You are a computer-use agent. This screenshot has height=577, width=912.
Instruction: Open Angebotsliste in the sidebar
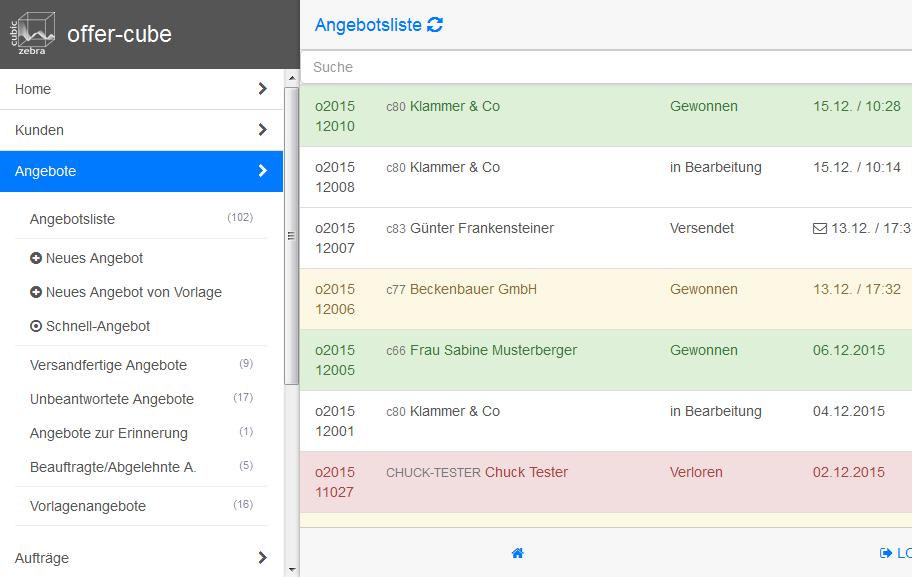point(72,219)
